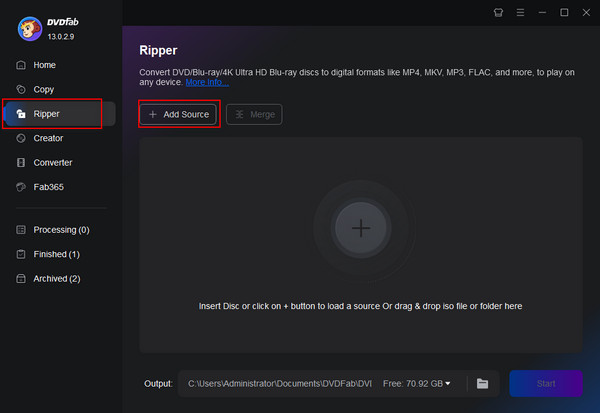The width and height of the screenshot is (600, 413).
Task: Maximize the DVDFab window
Action: click(x=564, y=13)
